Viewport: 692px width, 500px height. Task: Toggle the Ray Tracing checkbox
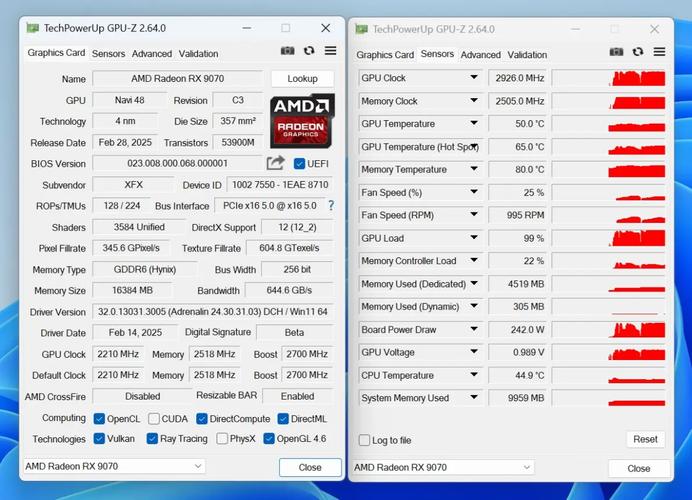(152, 438)
